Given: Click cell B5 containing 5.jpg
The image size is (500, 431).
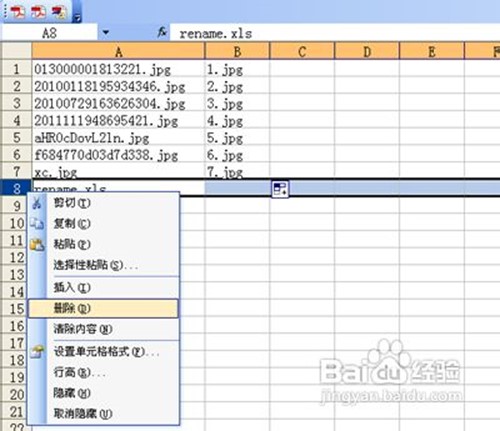Looking at the screenshot, I should click(x=237, y=138).
